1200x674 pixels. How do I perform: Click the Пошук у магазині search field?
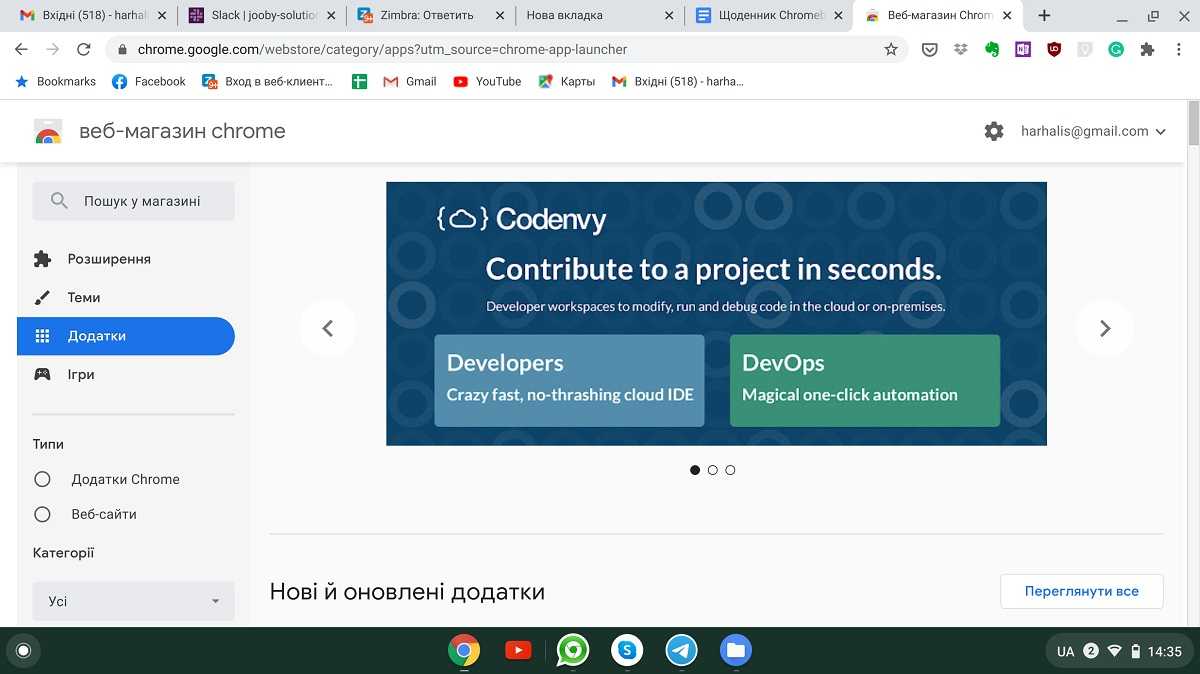coord(141,201)
